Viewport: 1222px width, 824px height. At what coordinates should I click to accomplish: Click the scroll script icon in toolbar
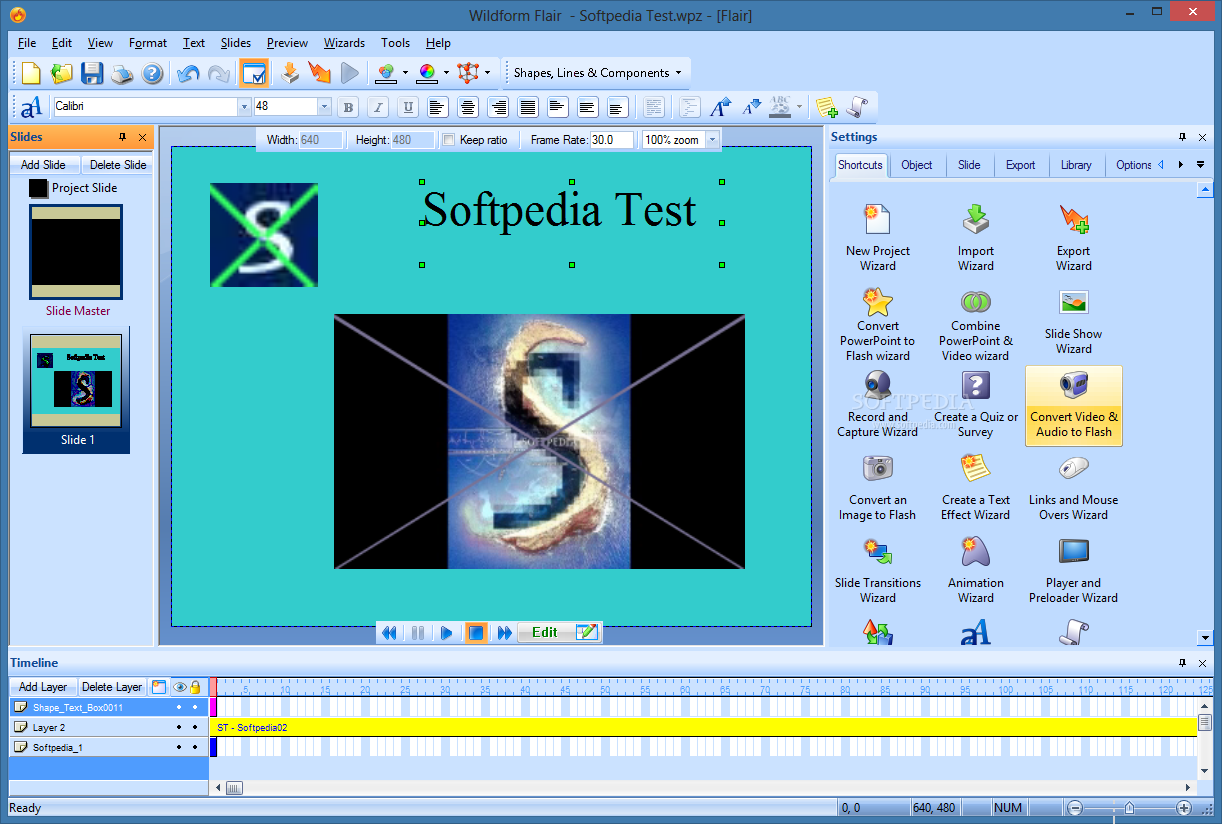[x=856, y=106]
